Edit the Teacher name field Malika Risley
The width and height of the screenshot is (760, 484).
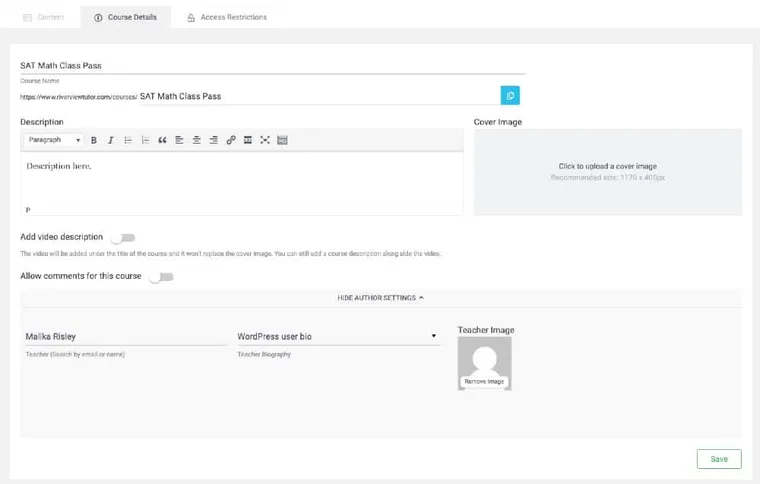pyautogui.click(x=126, y=336)
